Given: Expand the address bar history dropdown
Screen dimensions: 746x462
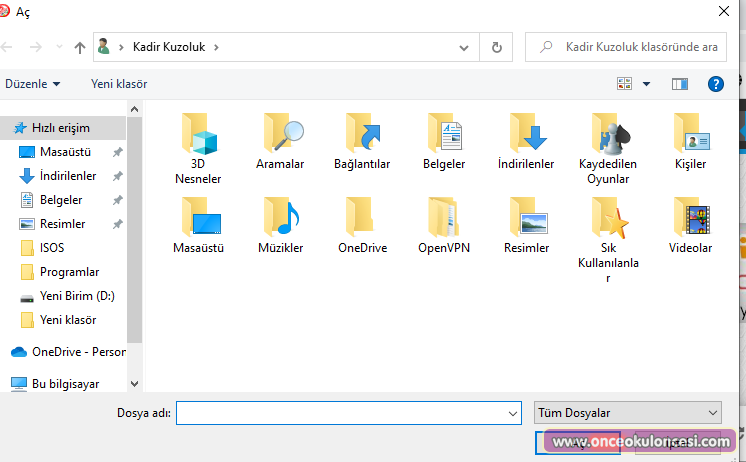Looking at the screenshot, I should coord(464,46).
